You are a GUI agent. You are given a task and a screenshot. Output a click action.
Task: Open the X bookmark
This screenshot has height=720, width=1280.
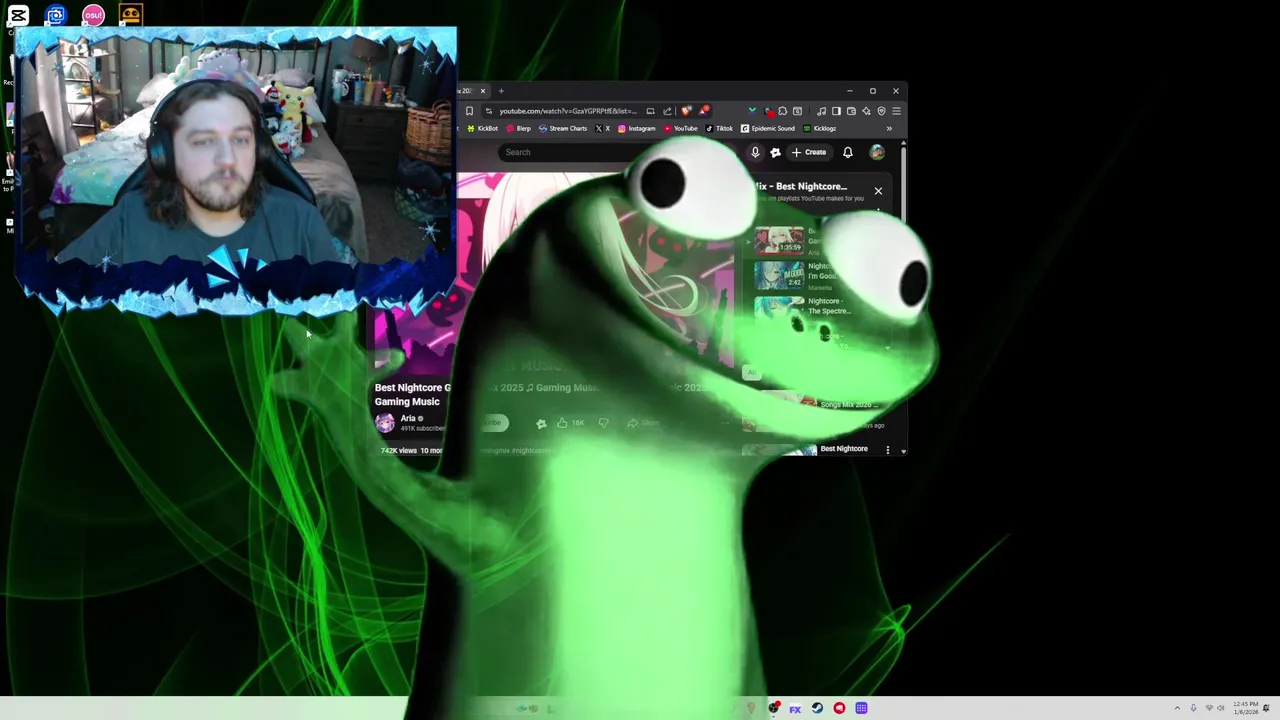click(603, 128)
